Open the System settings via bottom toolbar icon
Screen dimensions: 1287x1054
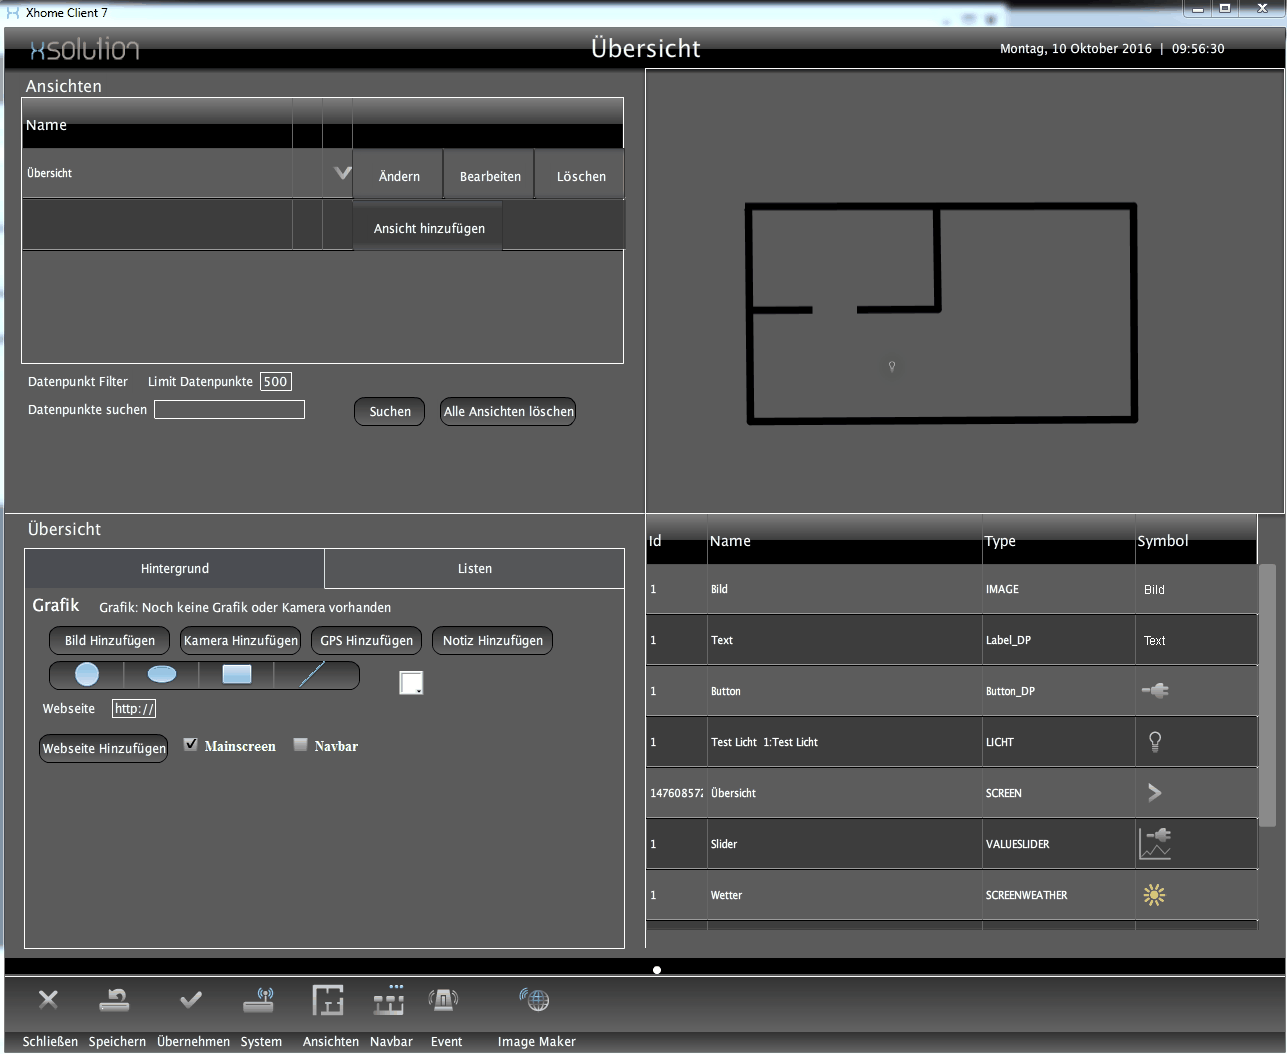tap(260, 1000)
